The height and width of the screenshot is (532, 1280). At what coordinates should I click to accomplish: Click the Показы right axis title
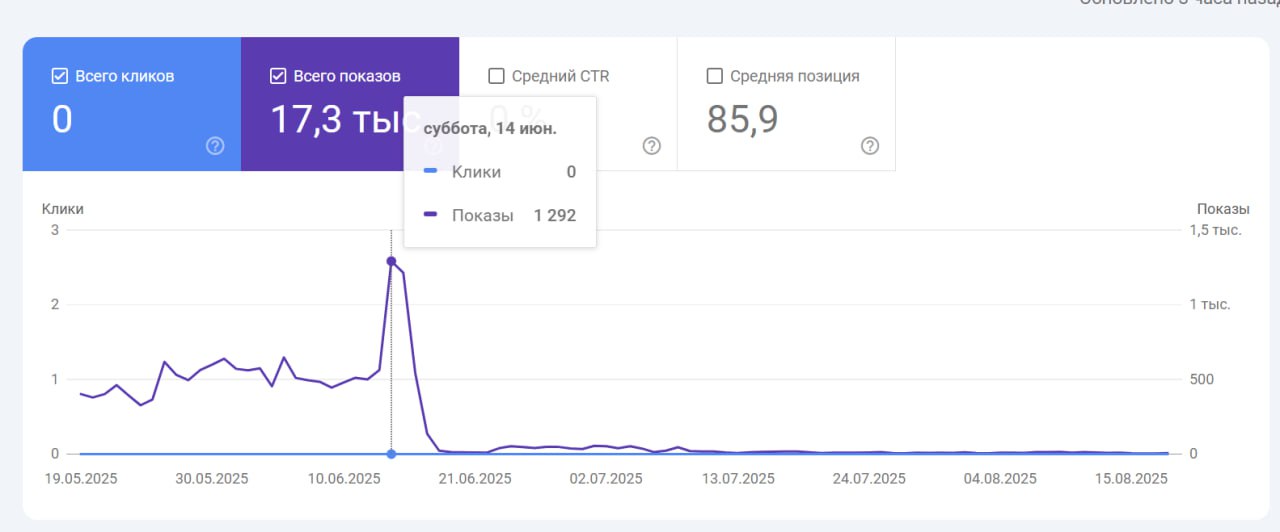pos(1223,209)
